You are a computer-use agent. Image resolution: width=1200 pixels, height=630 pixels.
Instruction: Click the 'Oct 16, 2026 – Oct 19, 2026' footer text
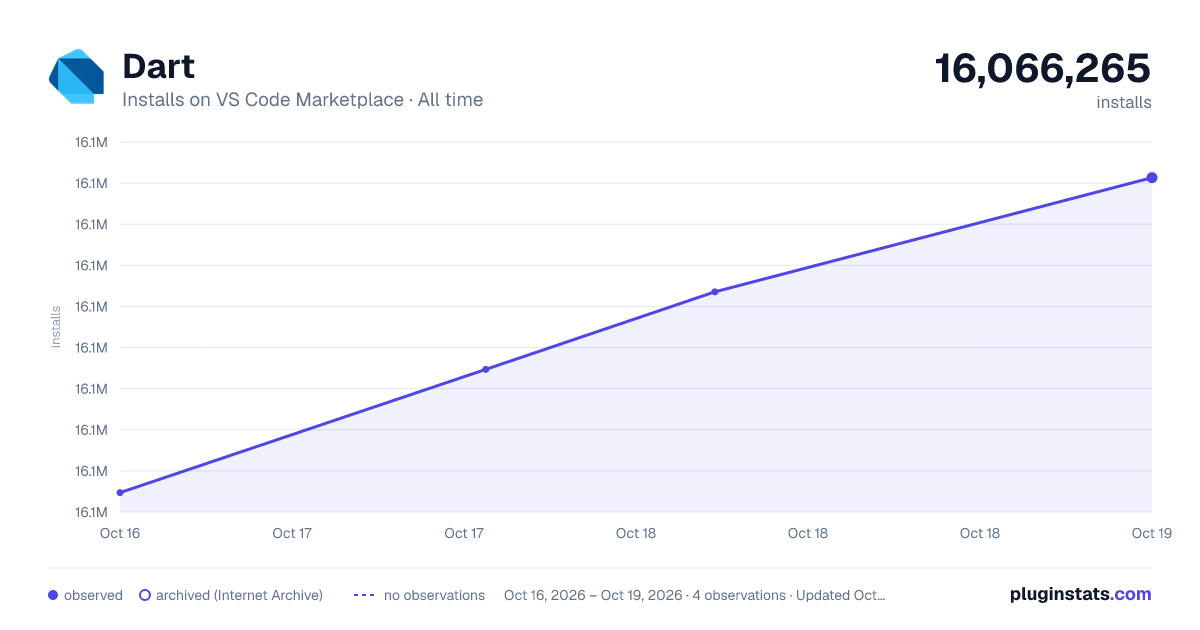point(594,595)
